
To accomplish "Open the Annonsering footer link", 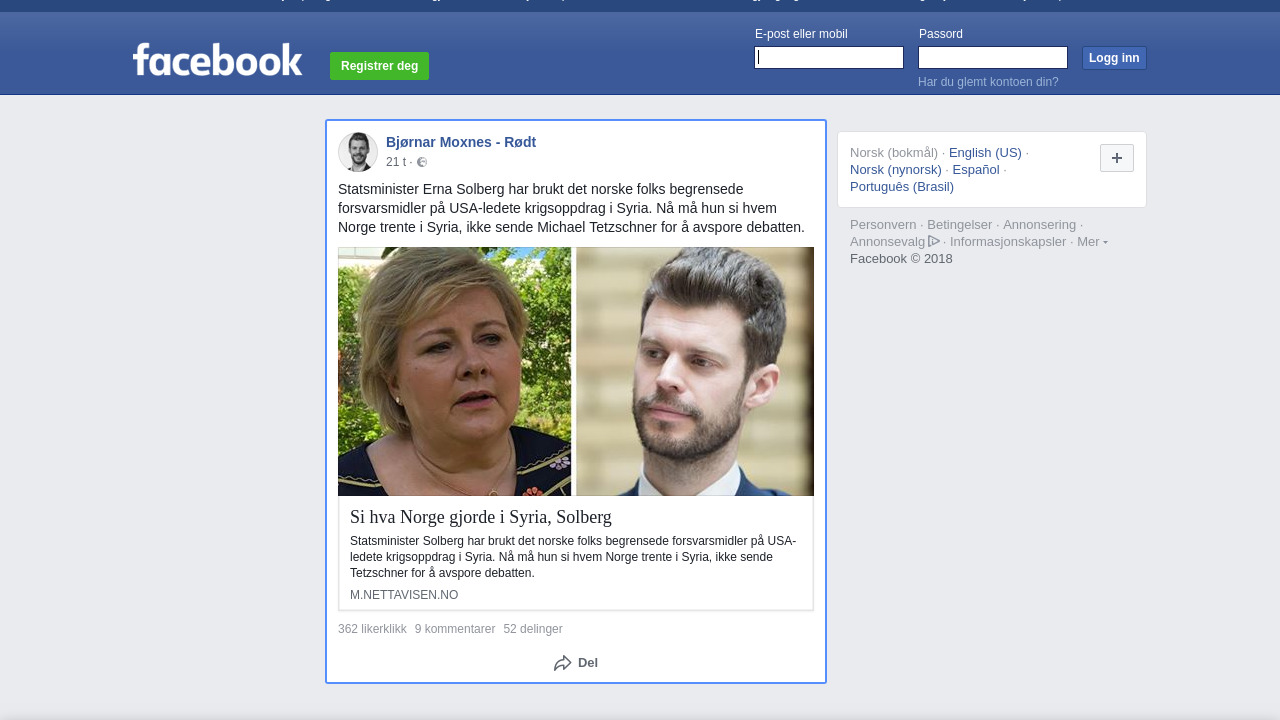I will [1040, 224].
